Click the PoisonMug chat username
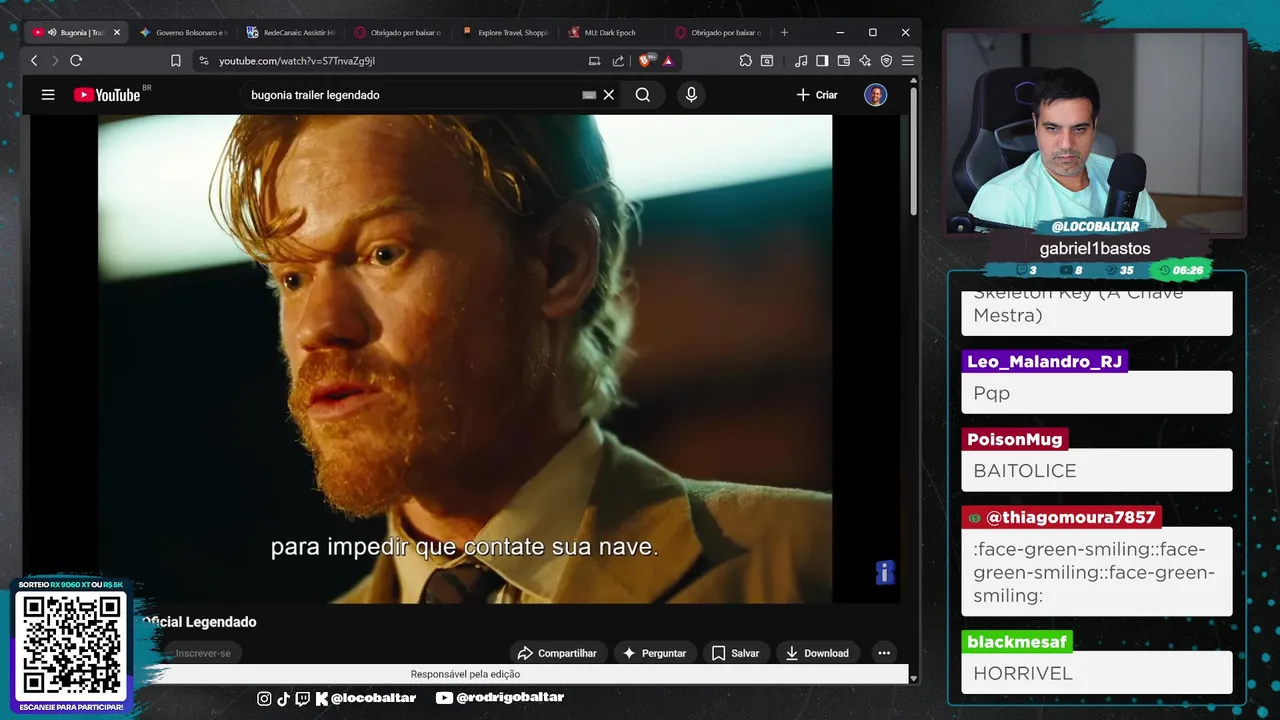 click(1014, 440)
